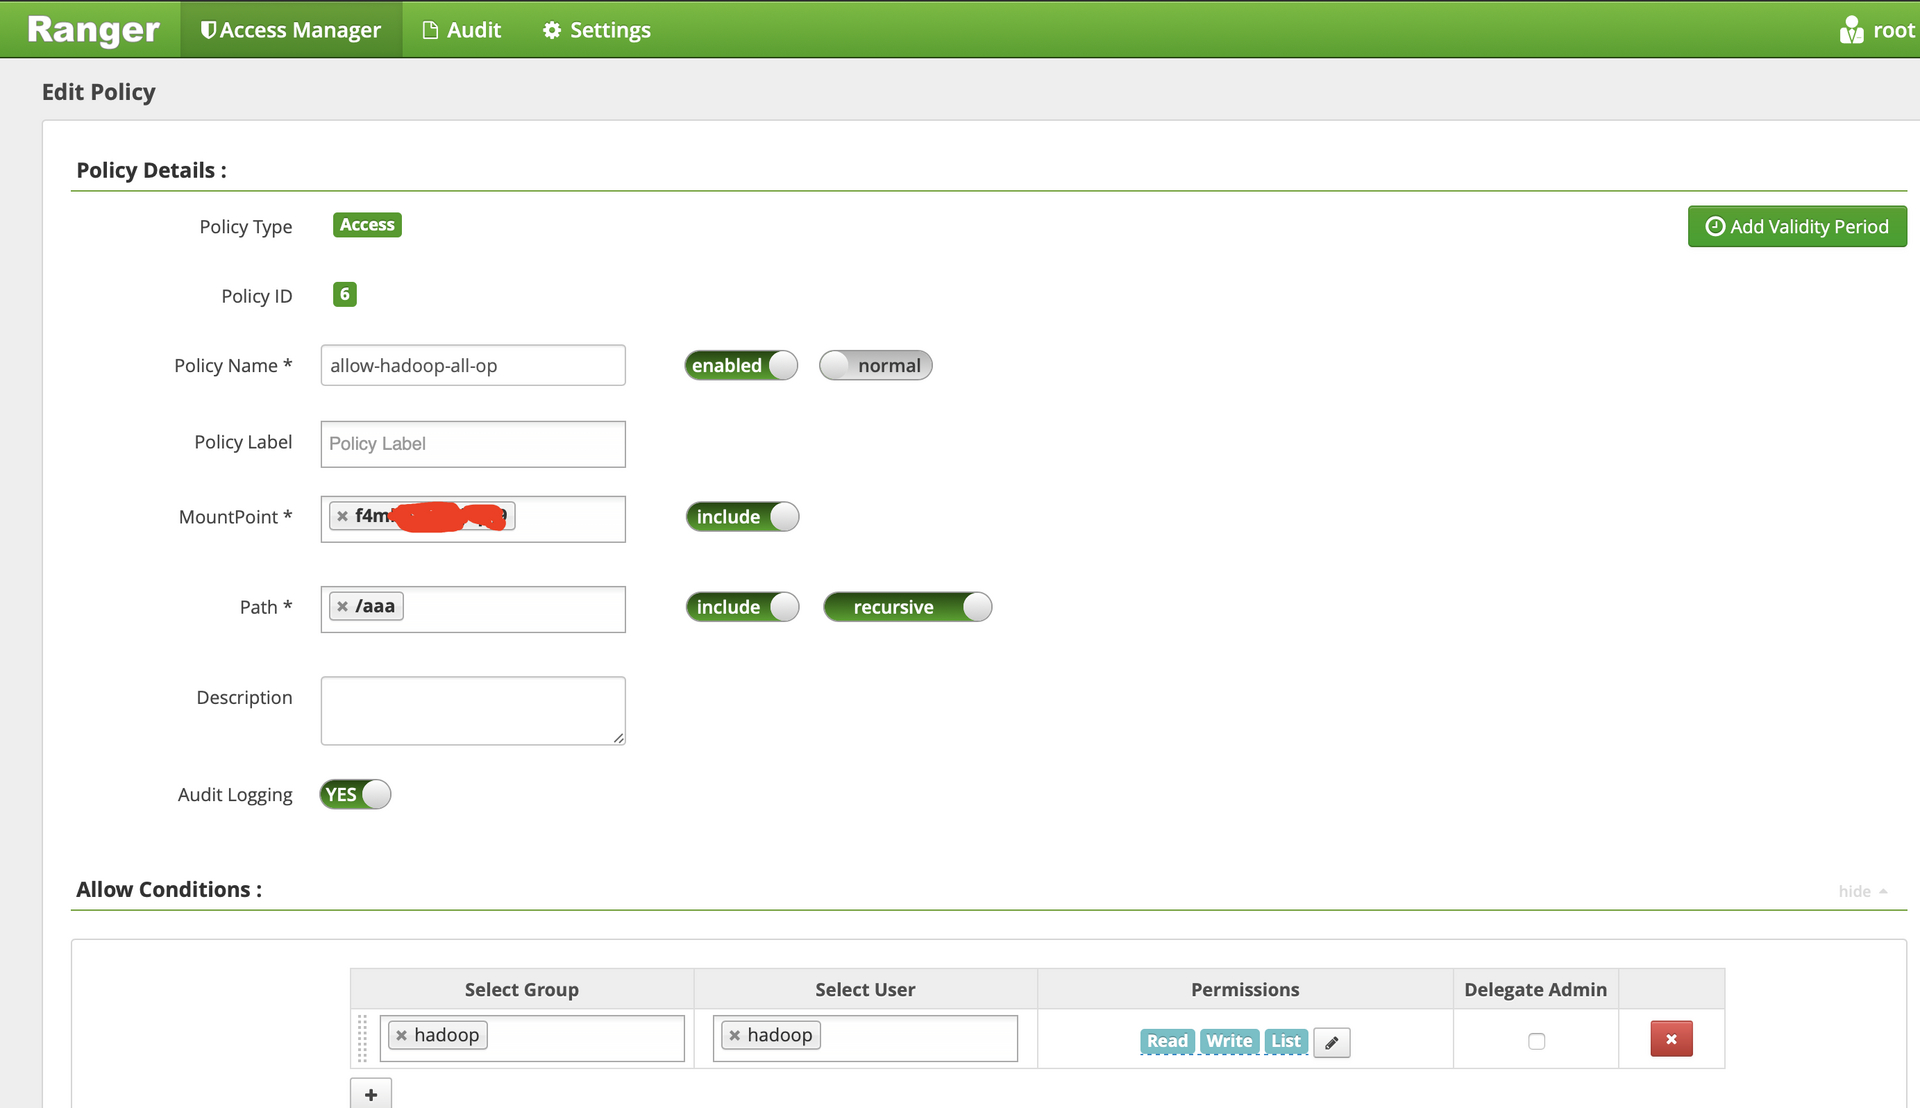Toggle the Audit Logging YES switch
The width and height of the screenshot is (1920, 1108).
(x=355, y=794)
